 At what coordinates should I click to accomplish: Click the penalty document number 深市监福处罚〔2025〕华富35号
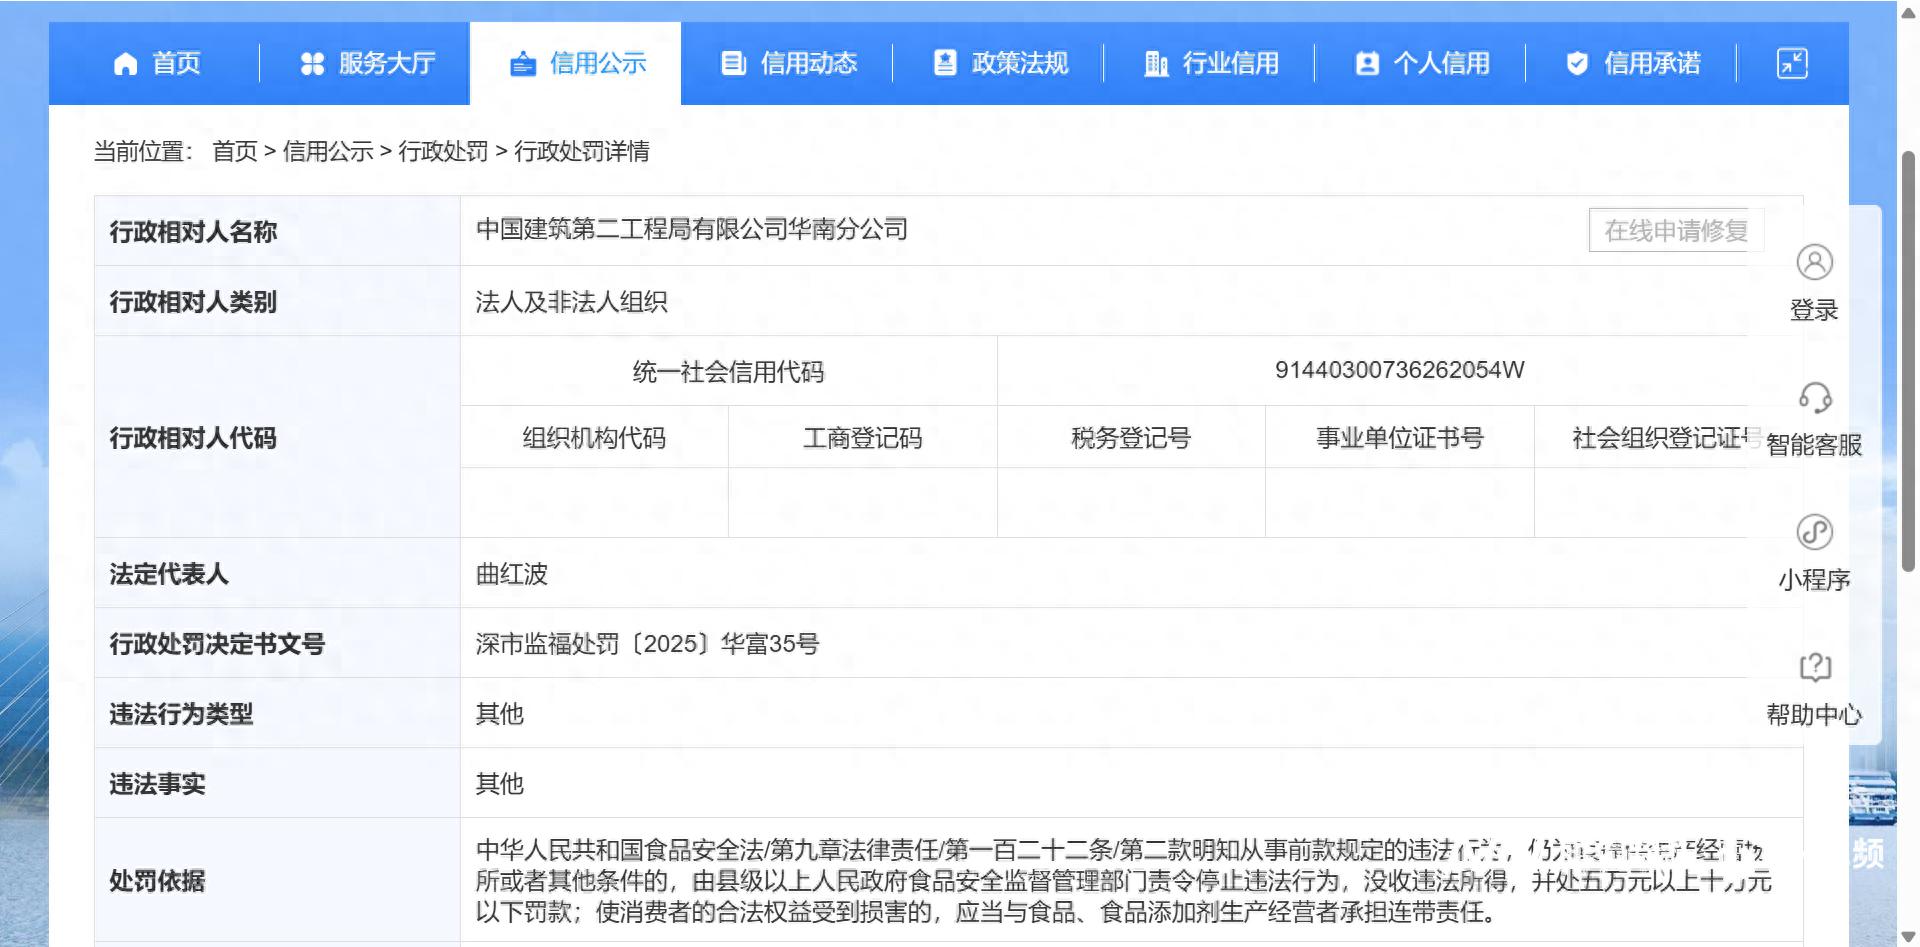pos(648,644)
